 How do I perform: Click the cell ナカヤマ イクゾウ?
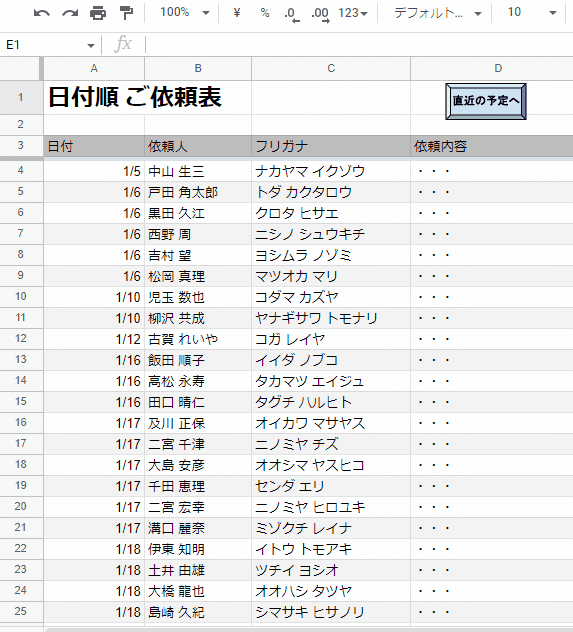331,171
